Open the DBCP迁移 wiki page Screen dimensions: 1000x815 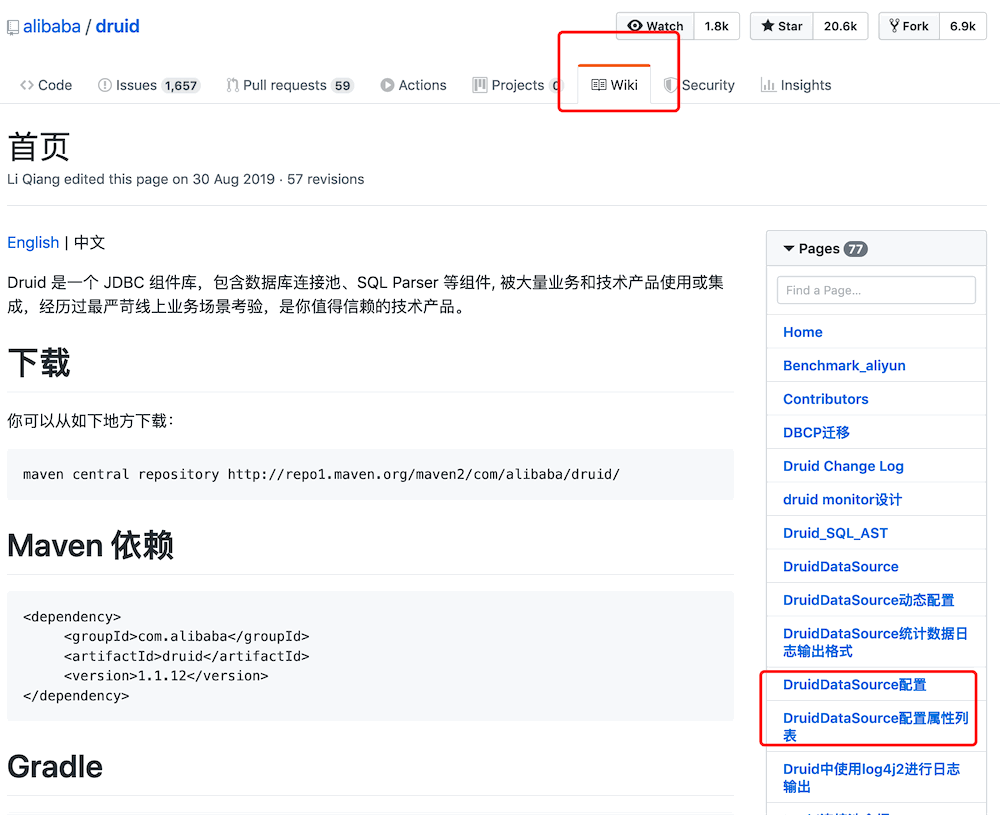click(x=816, y=432)
